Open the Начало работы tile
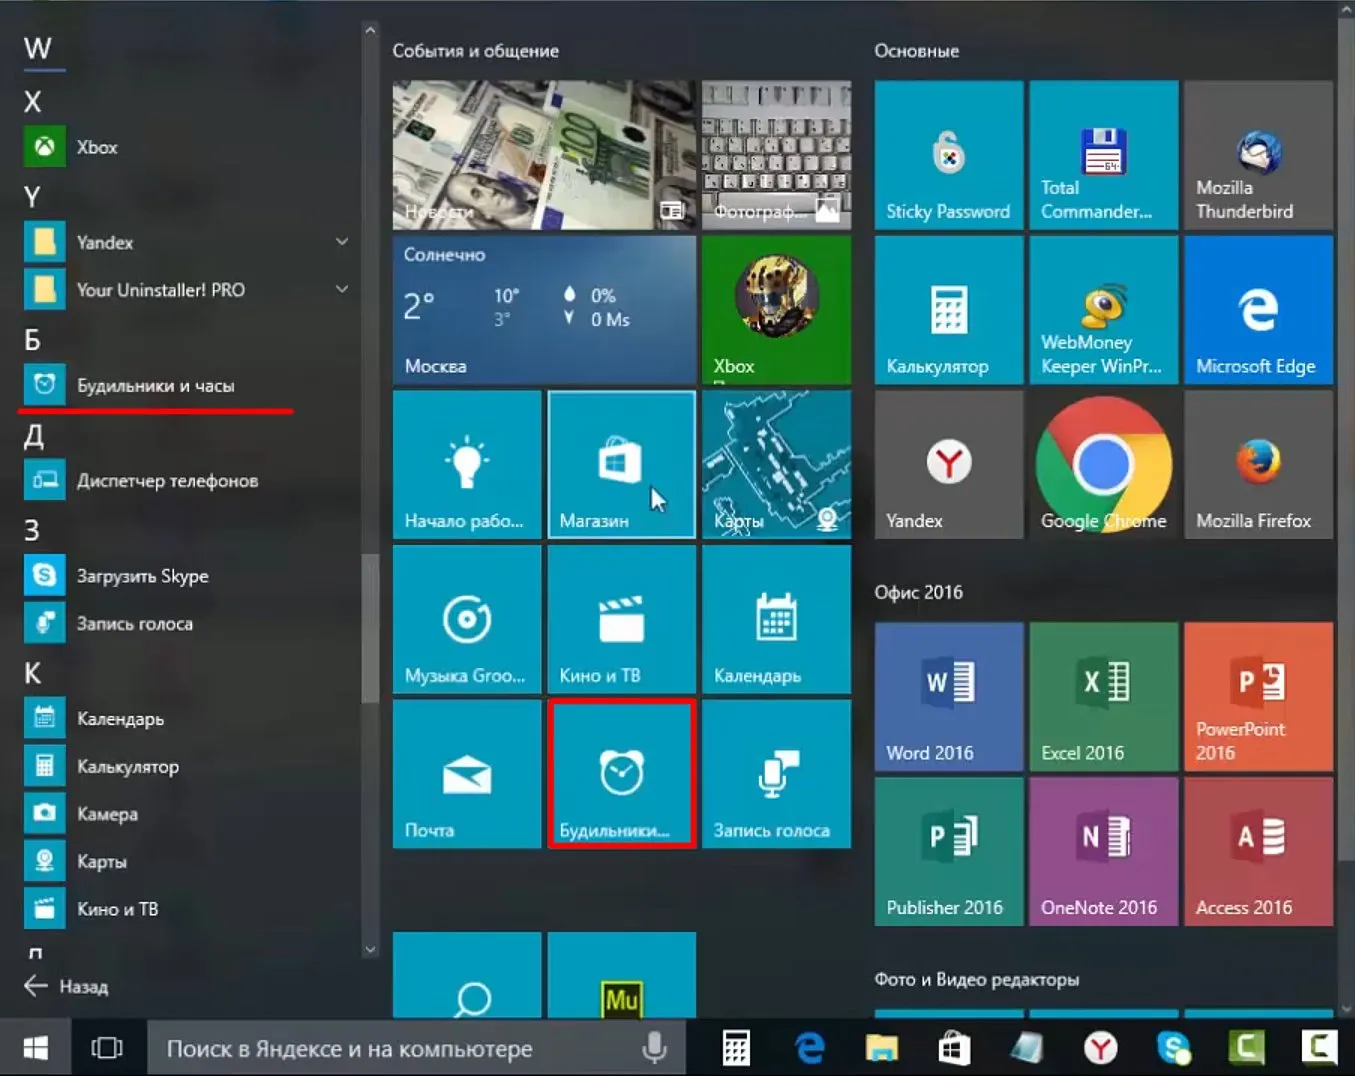 click(x=467, y=465)
